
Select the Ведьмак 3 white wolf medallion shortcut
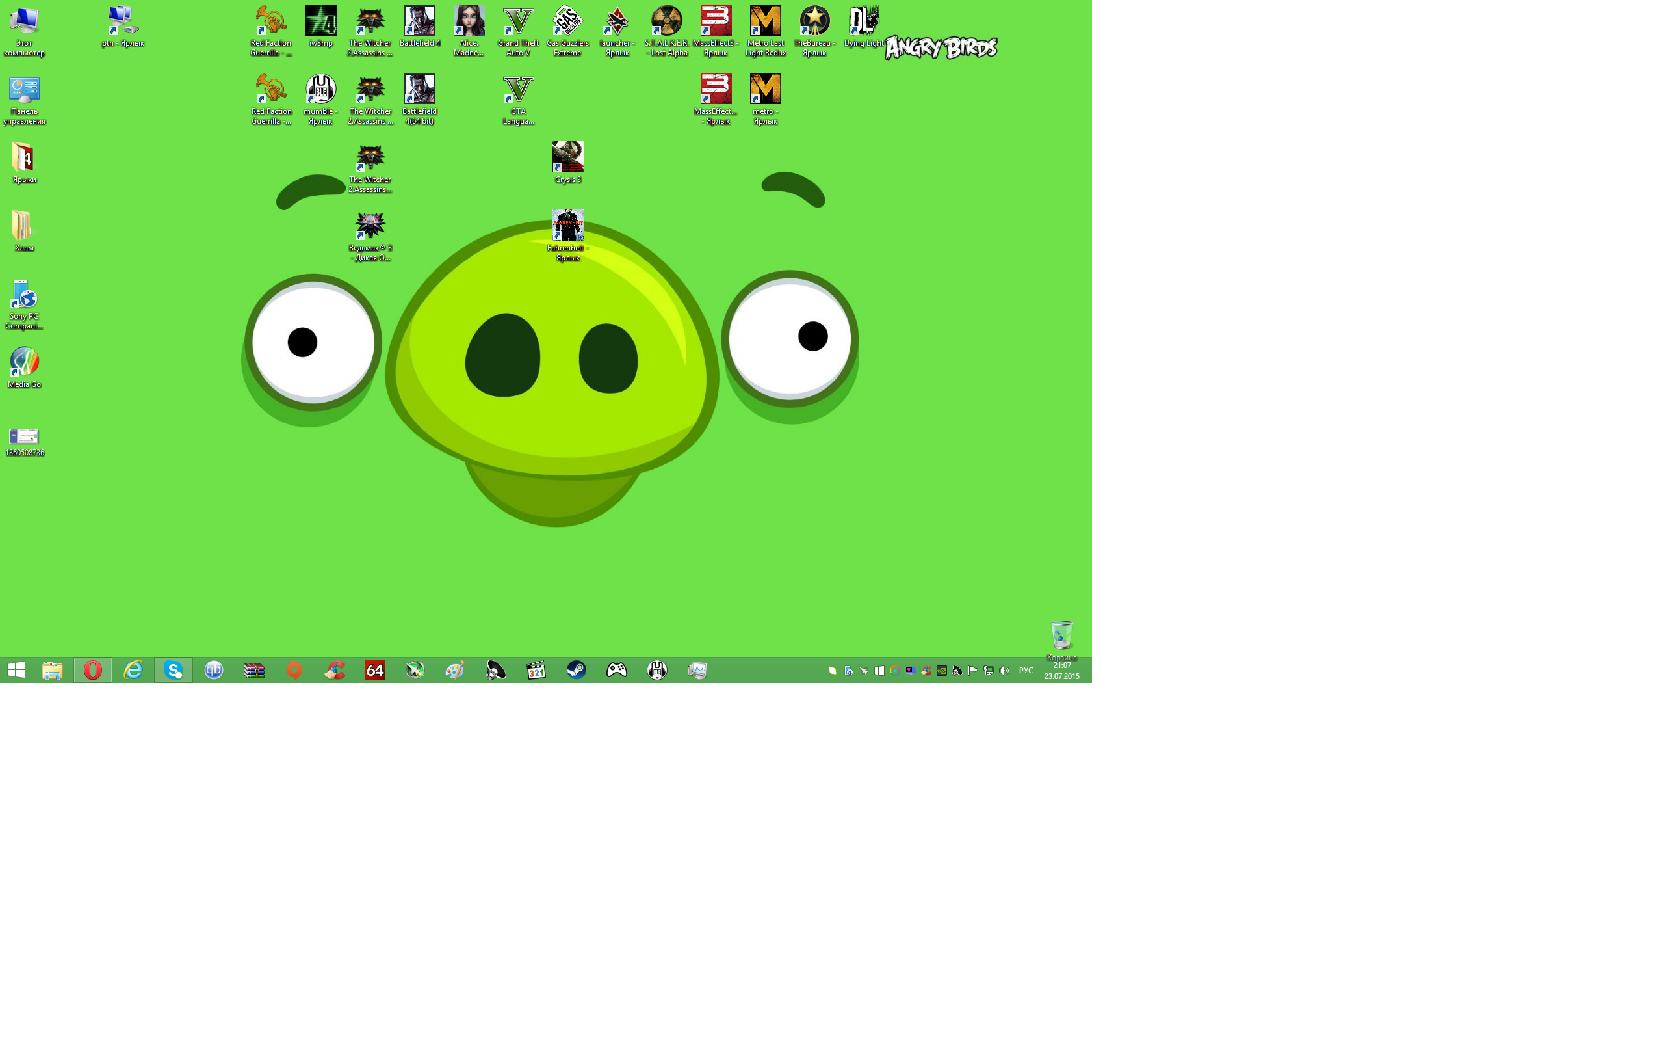coord(370,236)
